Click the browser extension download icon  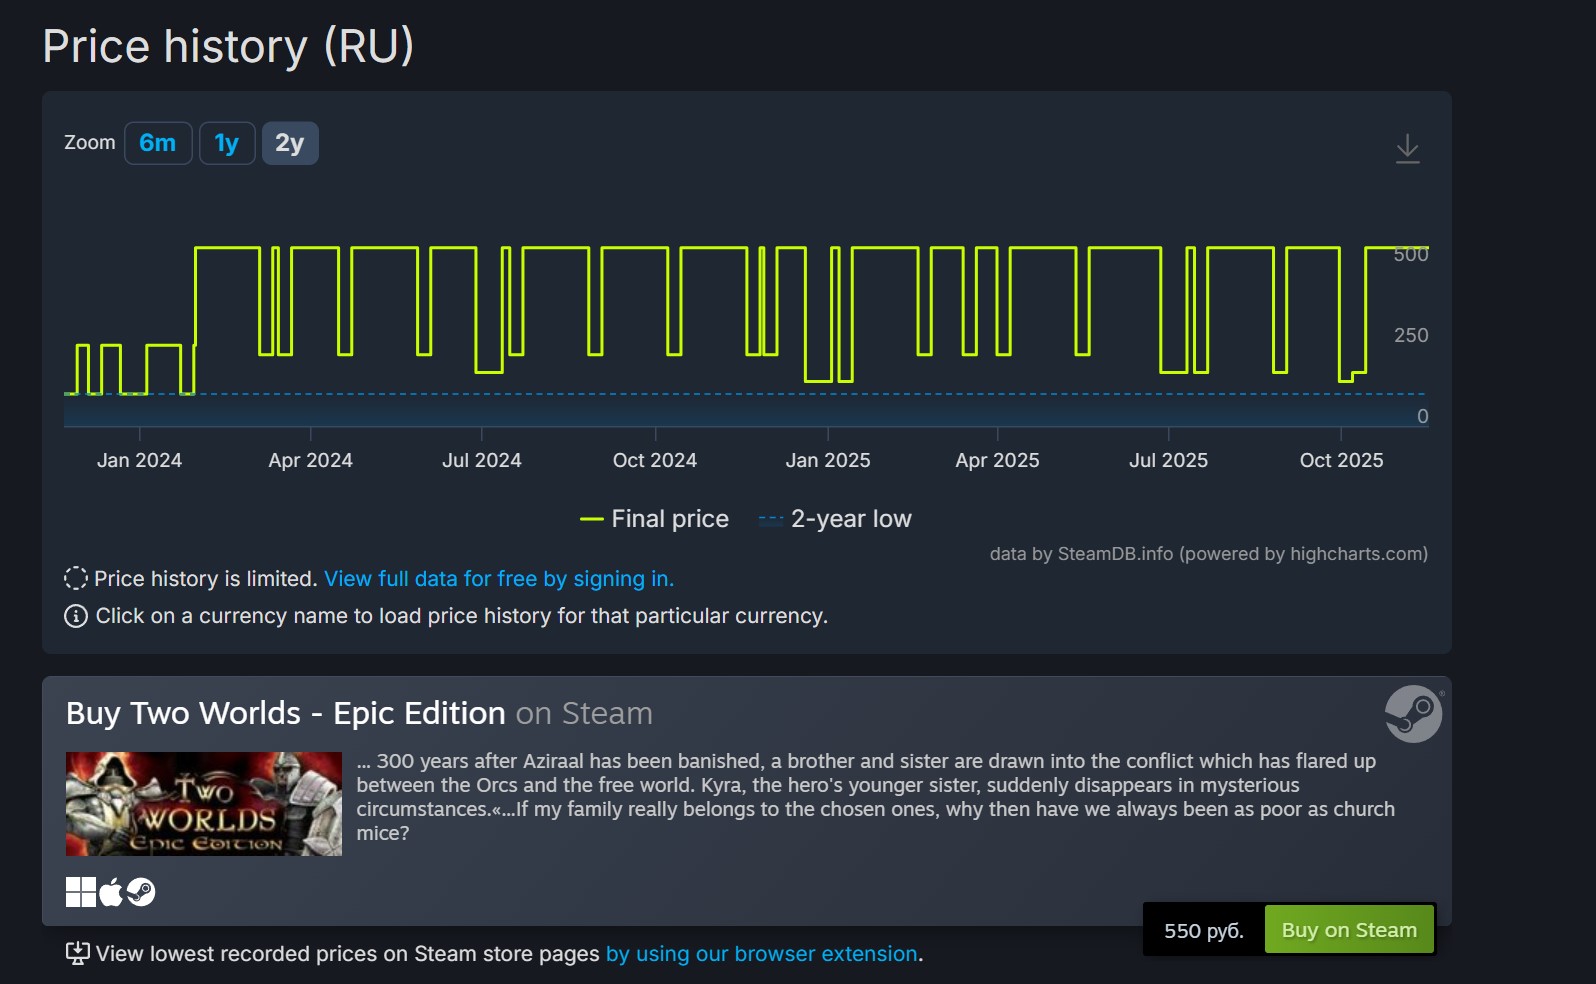77,954
